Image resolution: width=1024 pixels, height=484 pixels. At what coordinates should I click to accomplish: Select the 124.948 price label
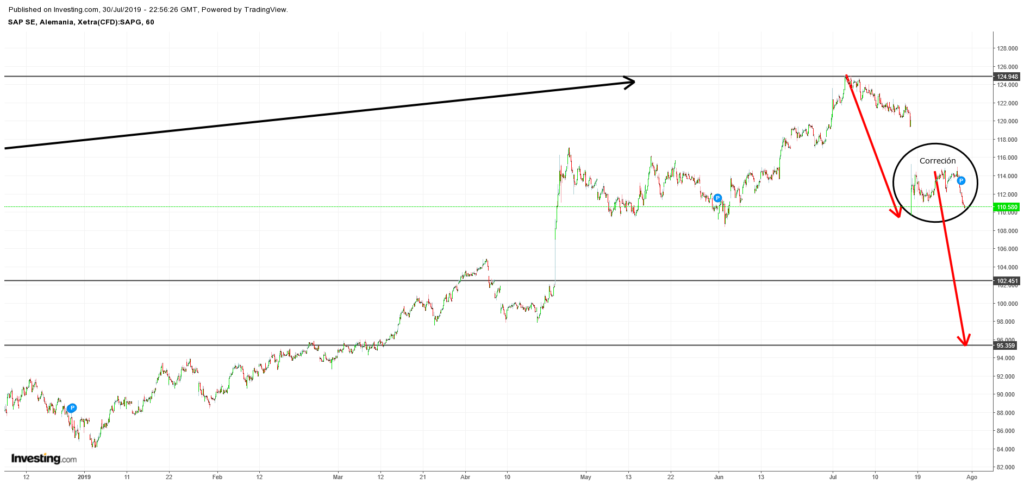point(1007,77)
